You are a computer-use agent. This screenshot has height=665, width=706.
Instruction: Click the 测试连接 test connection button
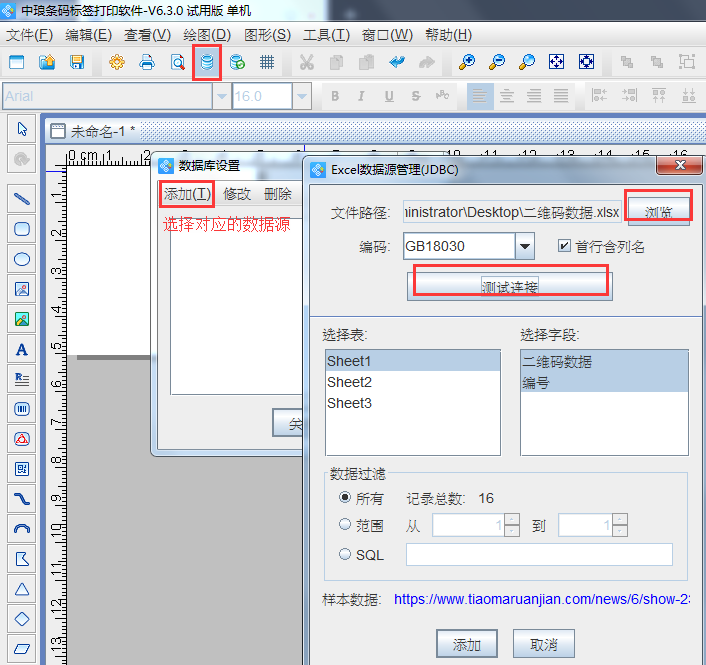coord(510,286)
